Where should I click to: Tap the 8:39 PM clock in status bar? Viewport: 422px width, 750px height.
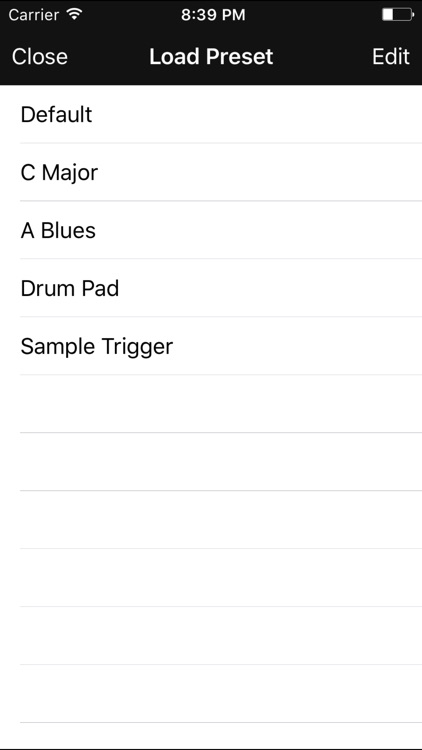(213, 15)
